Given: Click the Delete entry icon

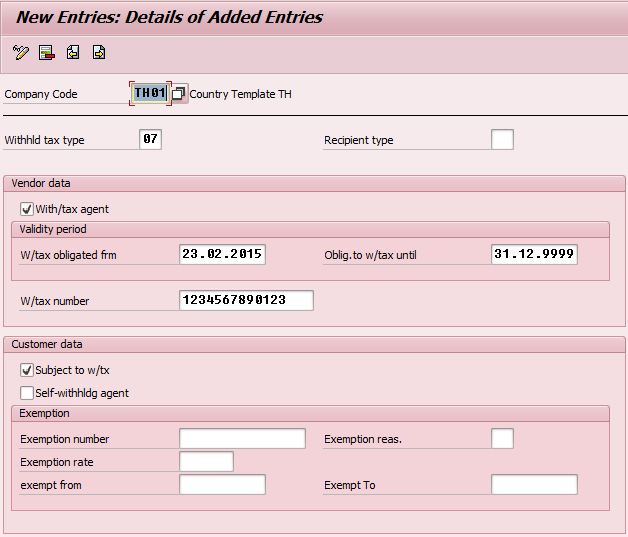Looking at the screenshot, I should 47,52.
